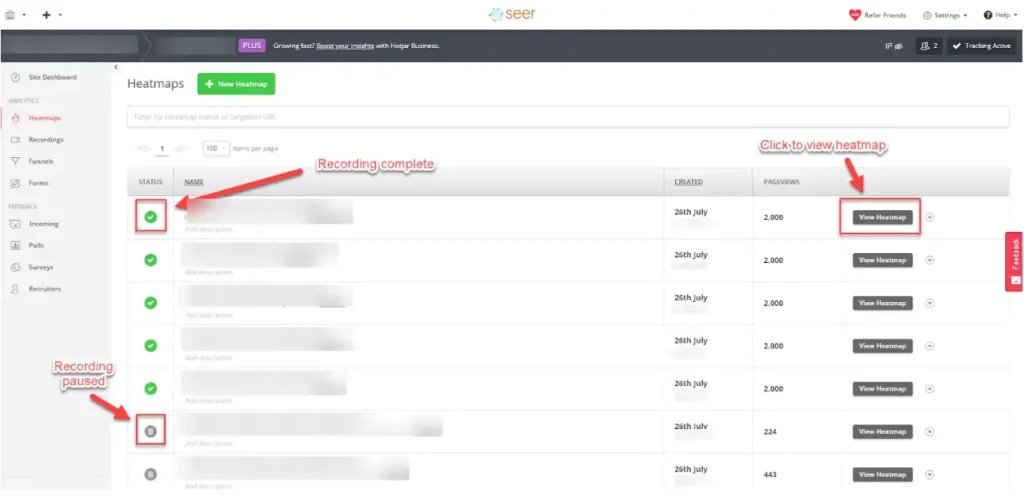Viewport: 1024px width, 499px height.
Task: Sort by the Created column header
Action: tap(688, 182)
